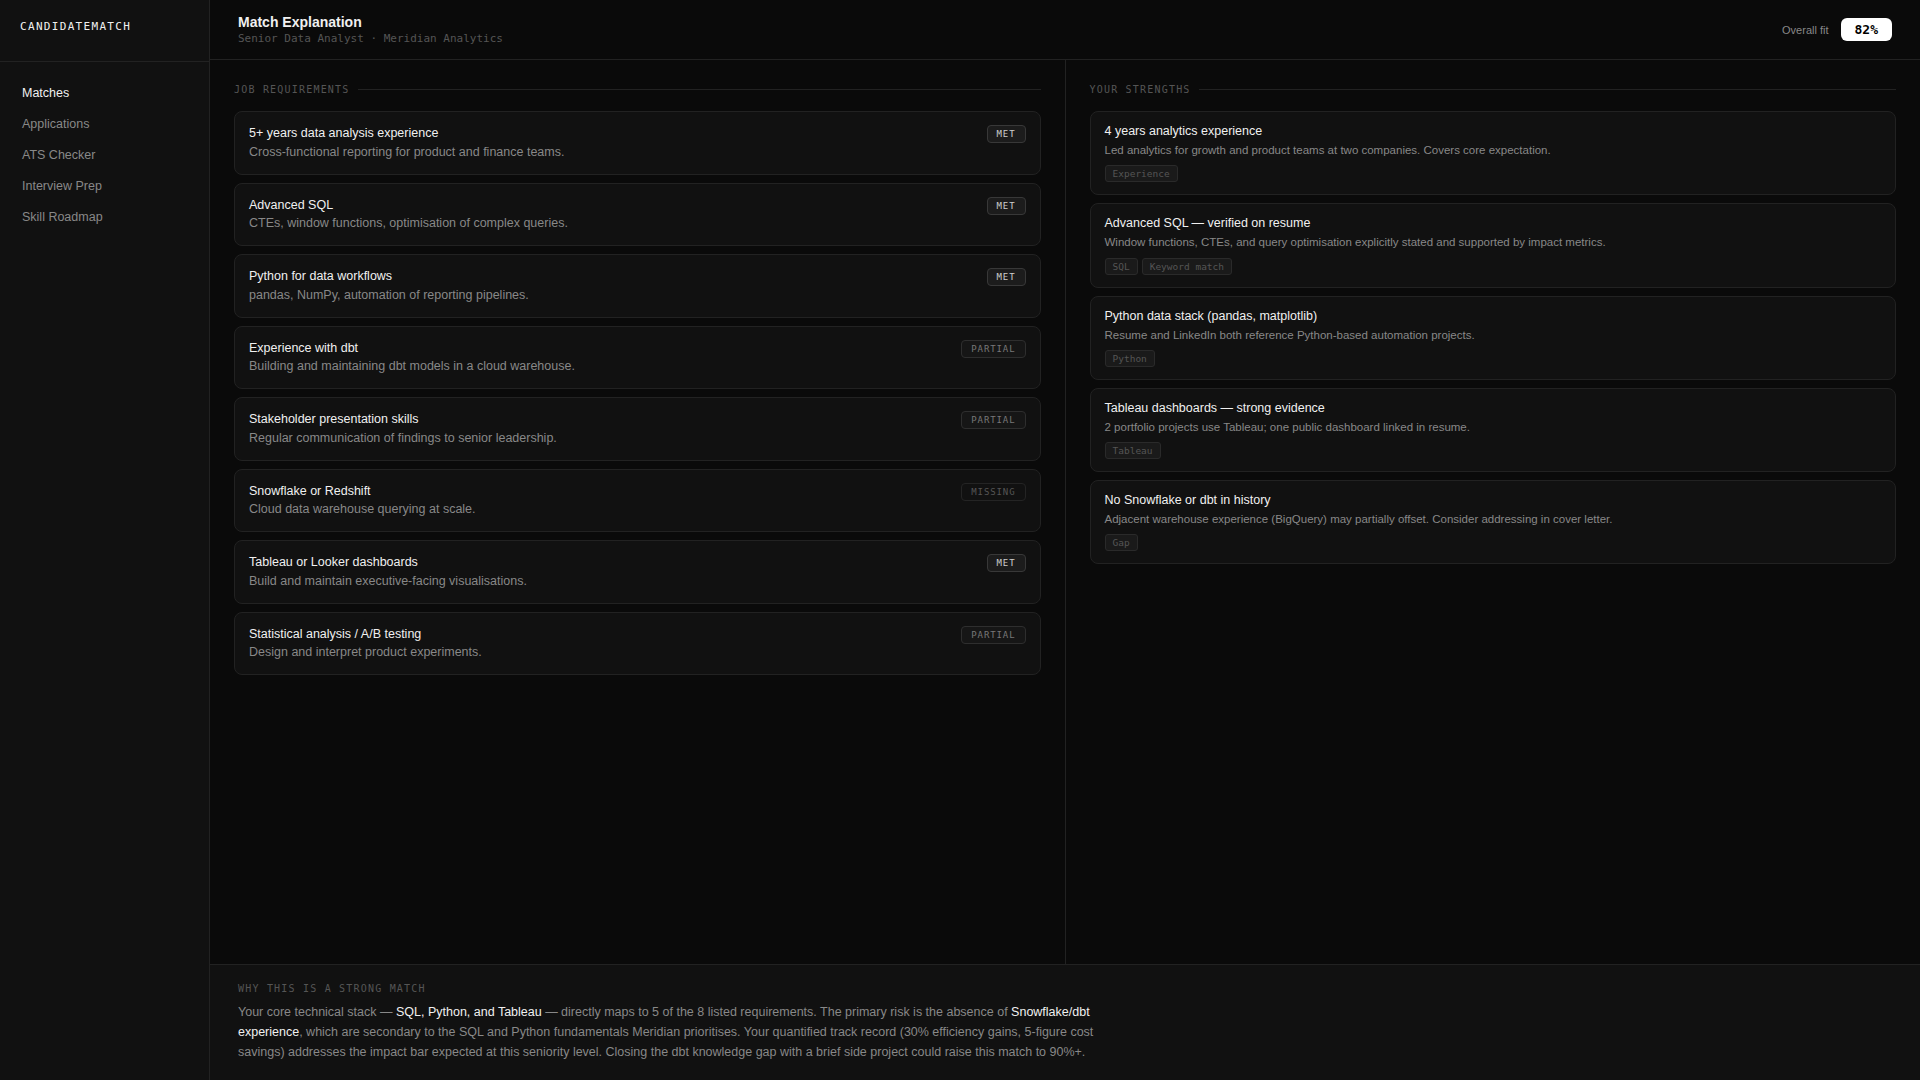This screenshot has width=1920, height=1080.
Task: Open the Python data stack strength card
Action: [1491, 337]
